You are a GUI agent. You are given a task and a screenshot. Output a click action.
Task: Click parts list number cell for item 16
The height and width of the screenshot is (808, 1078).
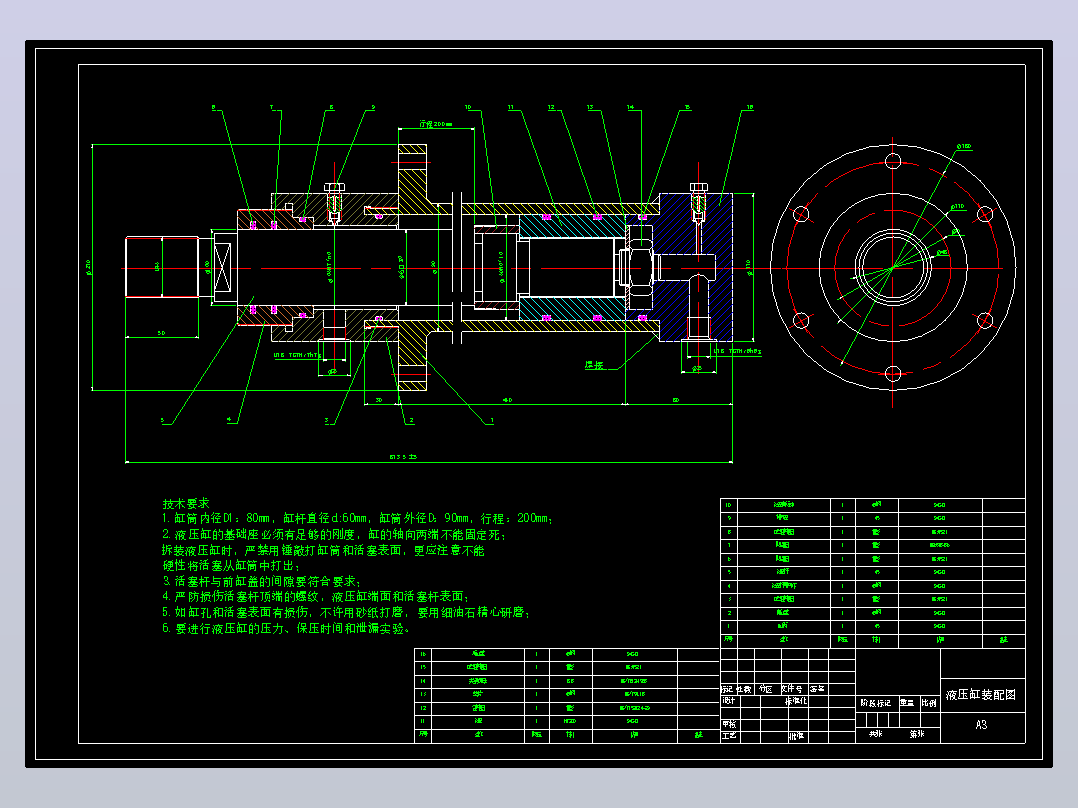(x=423, y=654)
